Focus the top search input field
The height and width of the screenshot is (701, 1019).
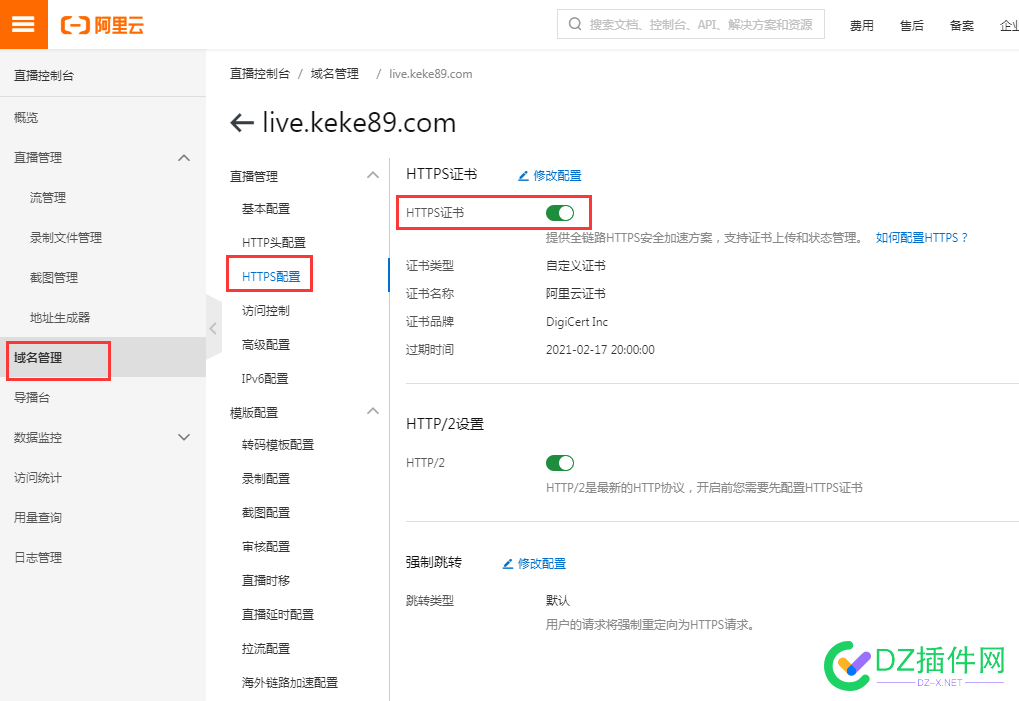tap(691, 24)
